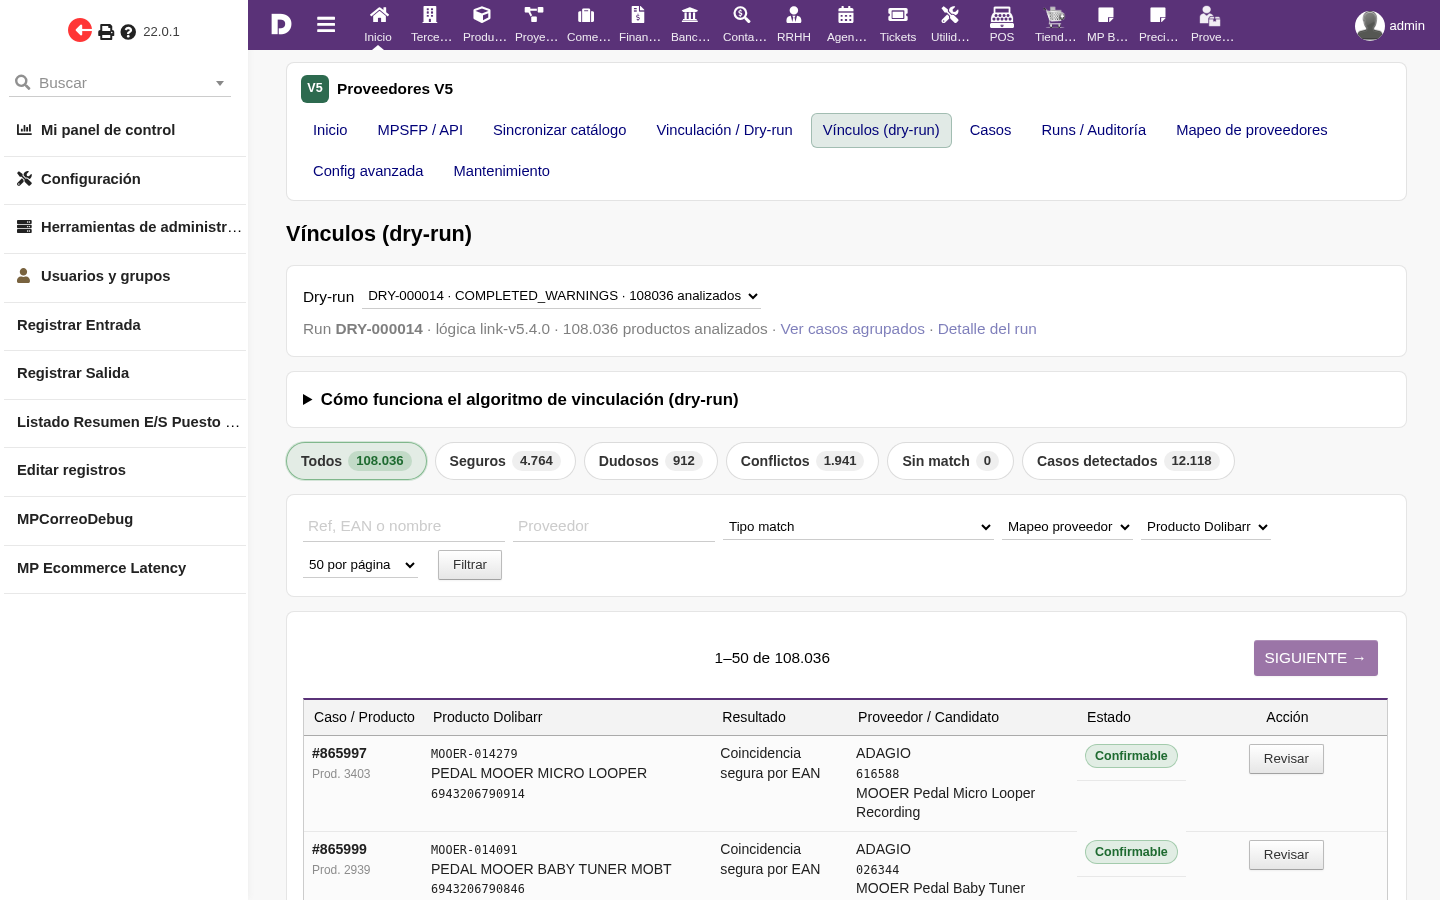Open the Casos tab
1440x900 pixels.
click(x=990, y=130)
